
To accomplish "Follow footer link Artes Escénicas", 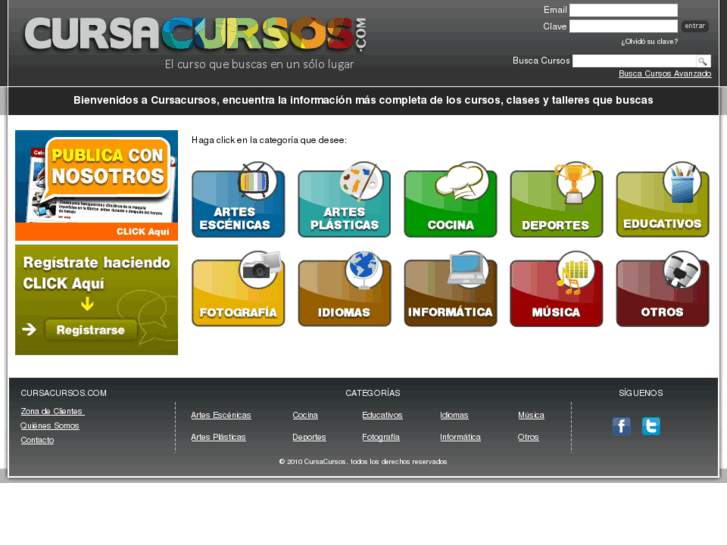I will pyautogui.click(x=221, y=415).
